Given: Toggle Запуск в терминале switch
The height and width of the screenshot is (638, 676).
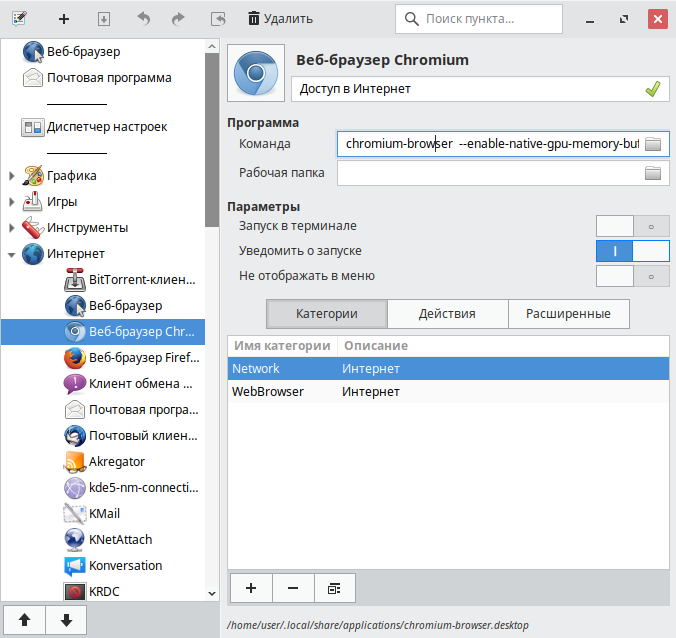Looking at the screenshot, I should pos(632,226).
